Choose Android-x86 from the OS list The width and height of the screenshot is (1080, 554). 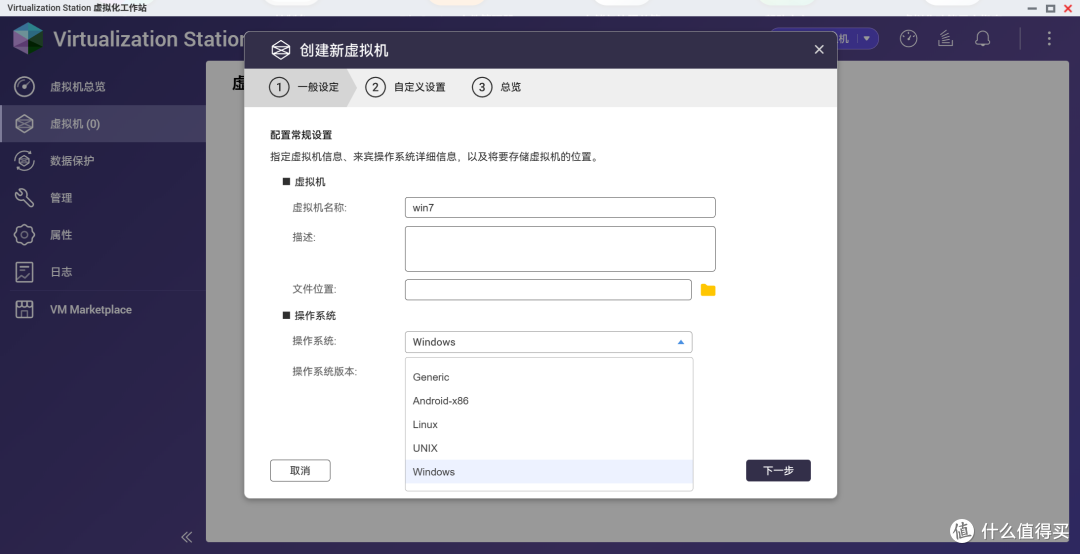coord(549,401)
